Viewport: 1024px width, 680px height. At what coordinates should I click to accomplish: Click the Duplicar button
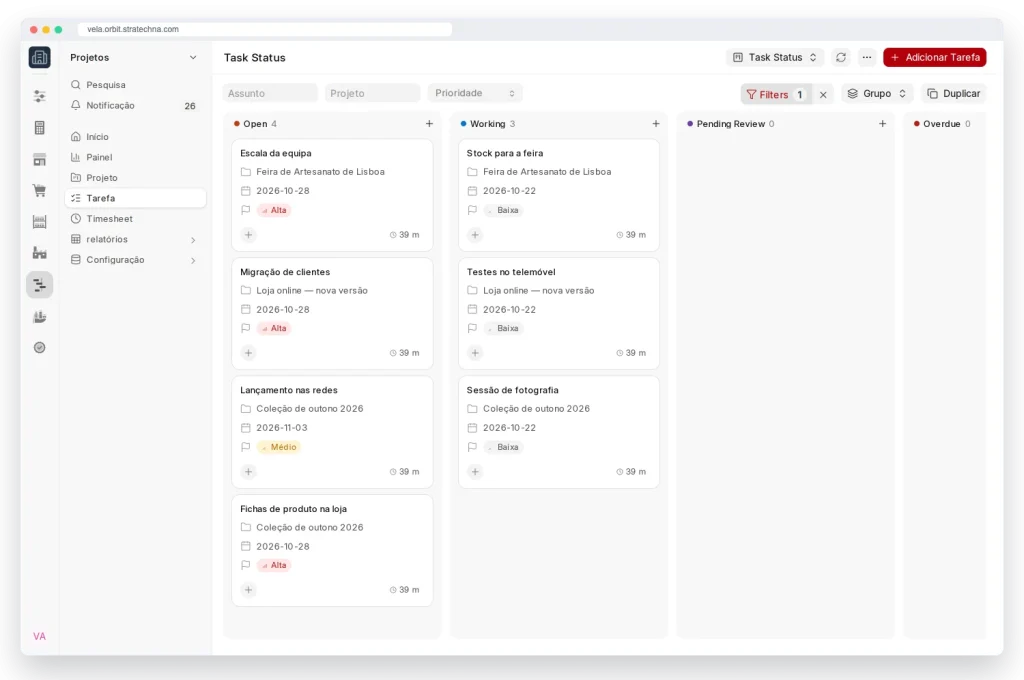coord(954,94)
